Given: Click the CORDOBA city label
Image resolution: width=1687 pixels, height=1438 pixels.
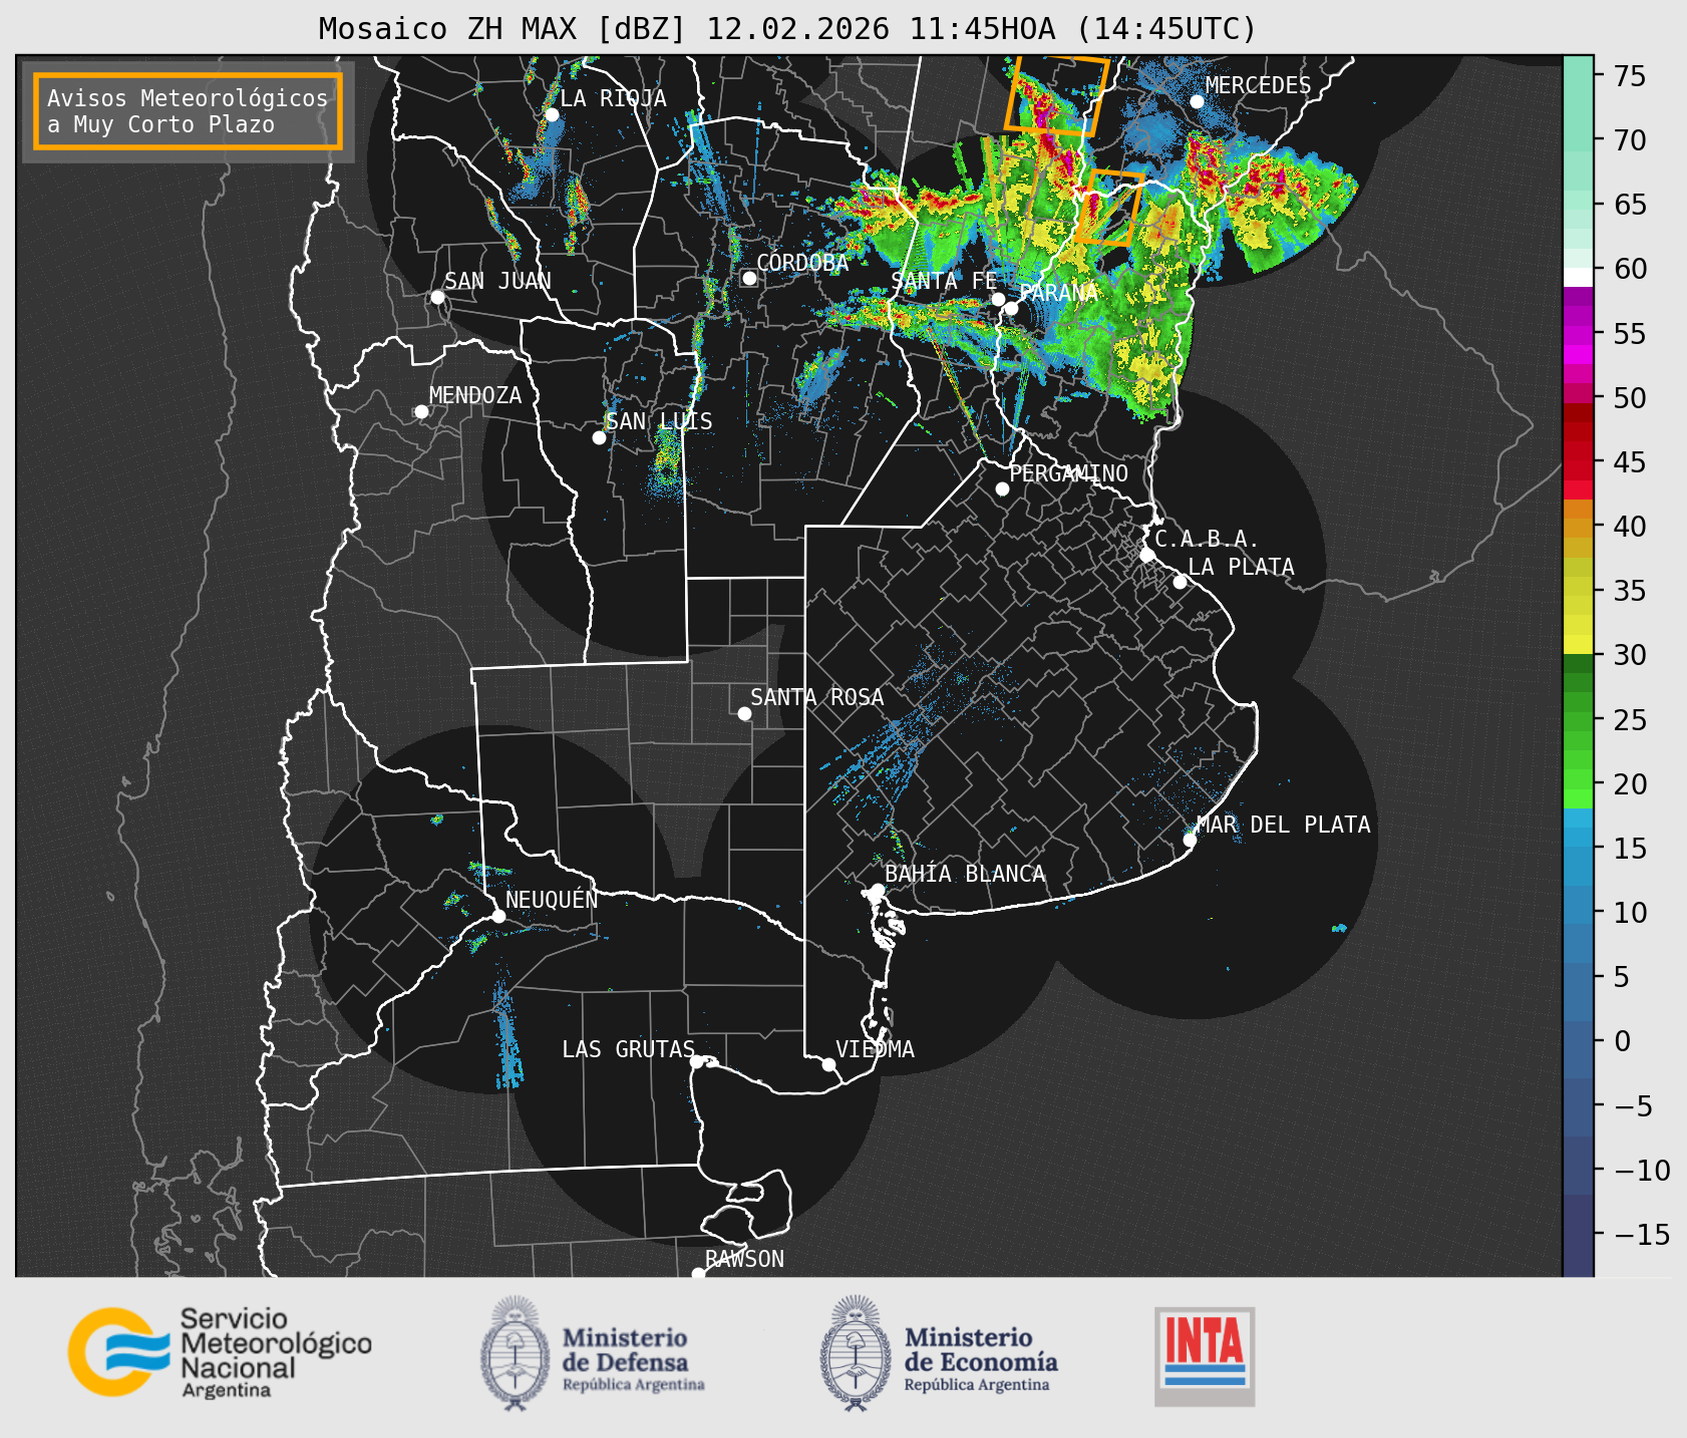Looking at the screenshot, I should 802,263.
